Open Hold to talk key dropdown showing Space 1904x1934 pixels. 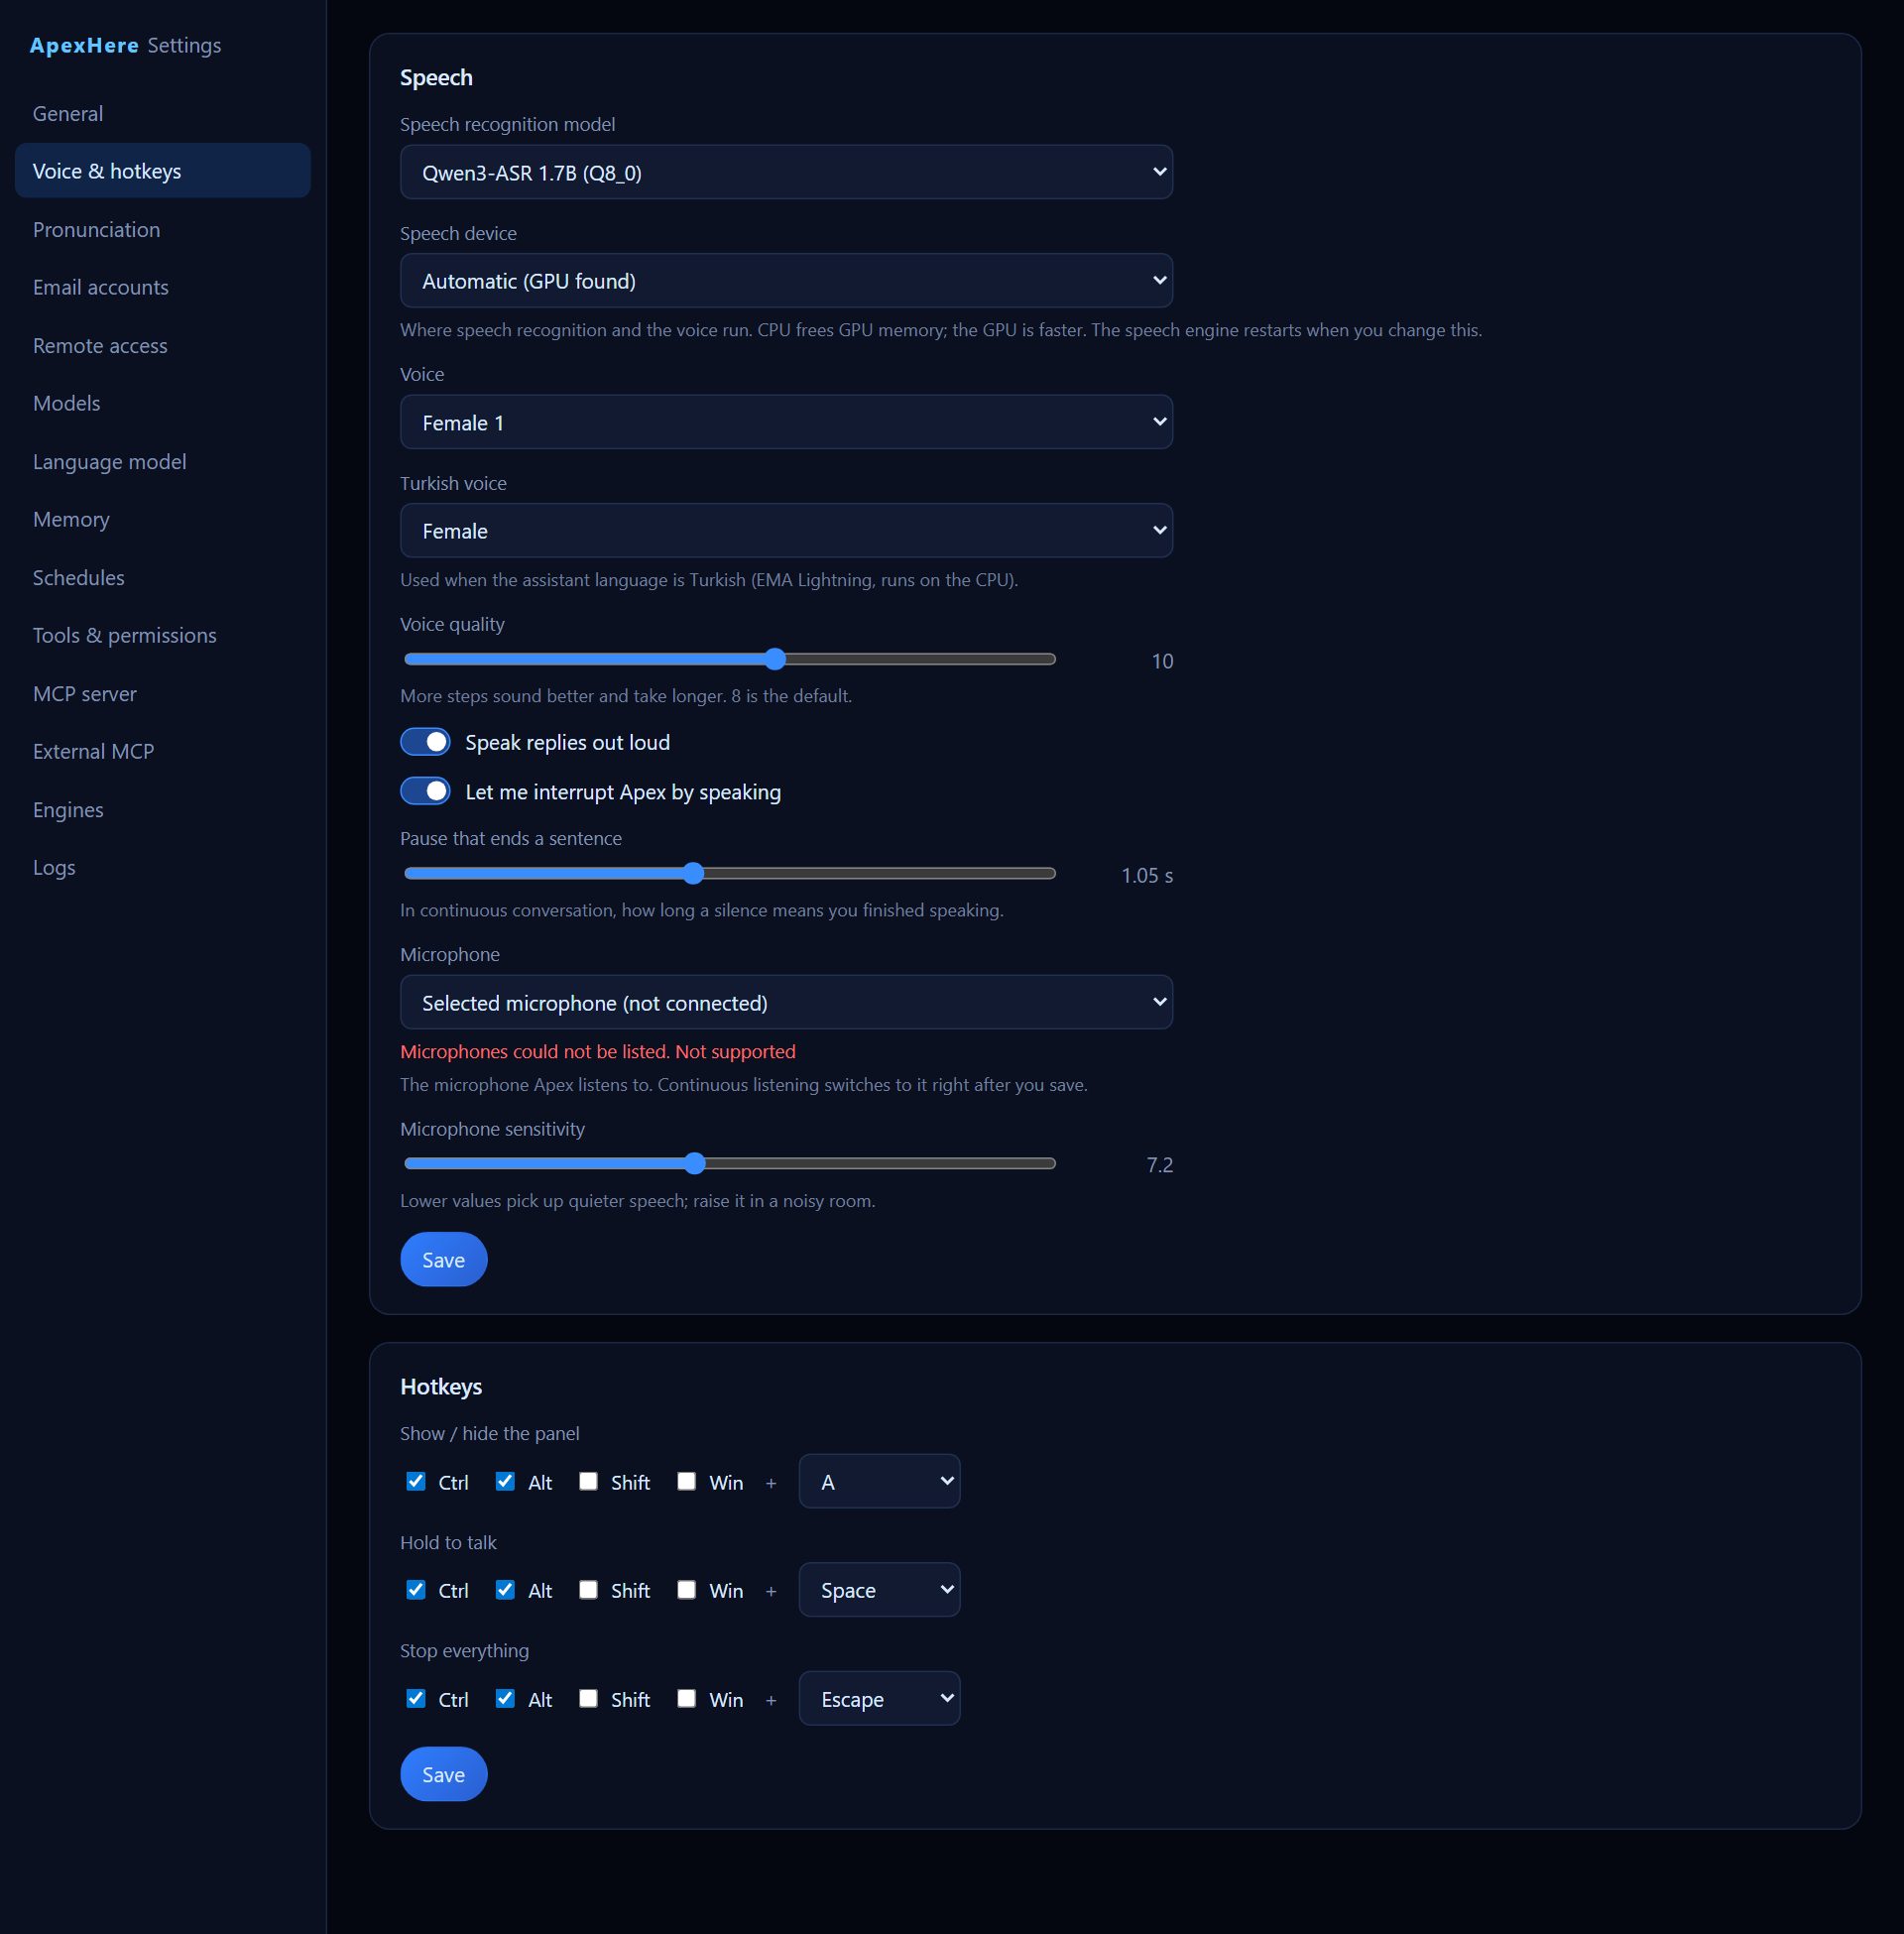pyautogui.click(x=879, y=1590)
